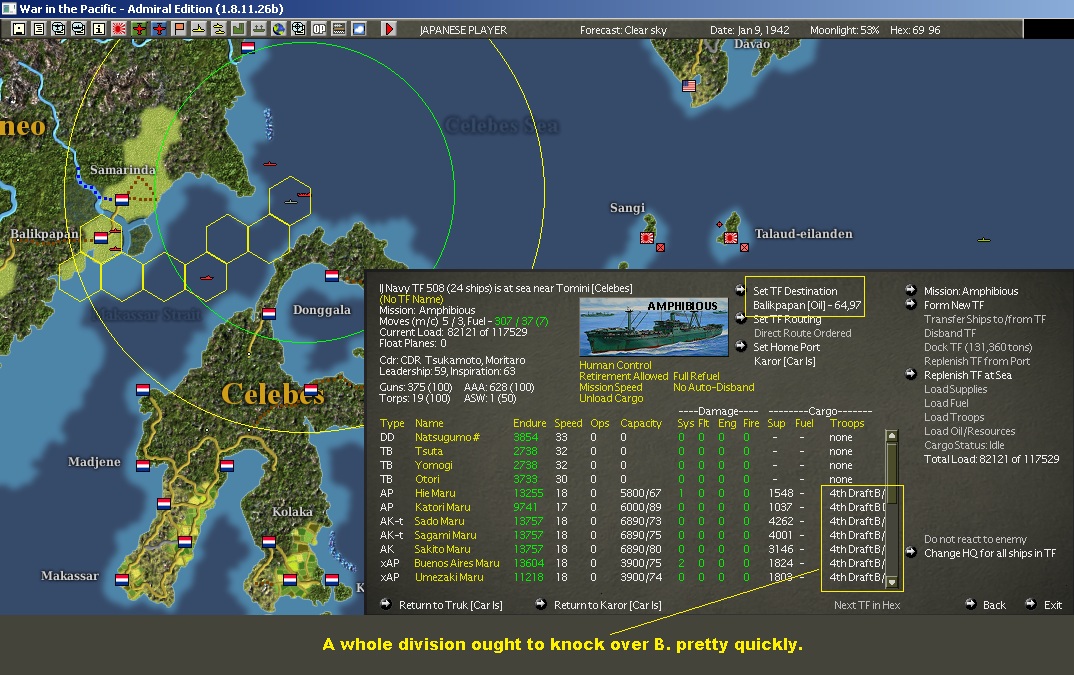Click the Speed column header

[568, 424]
